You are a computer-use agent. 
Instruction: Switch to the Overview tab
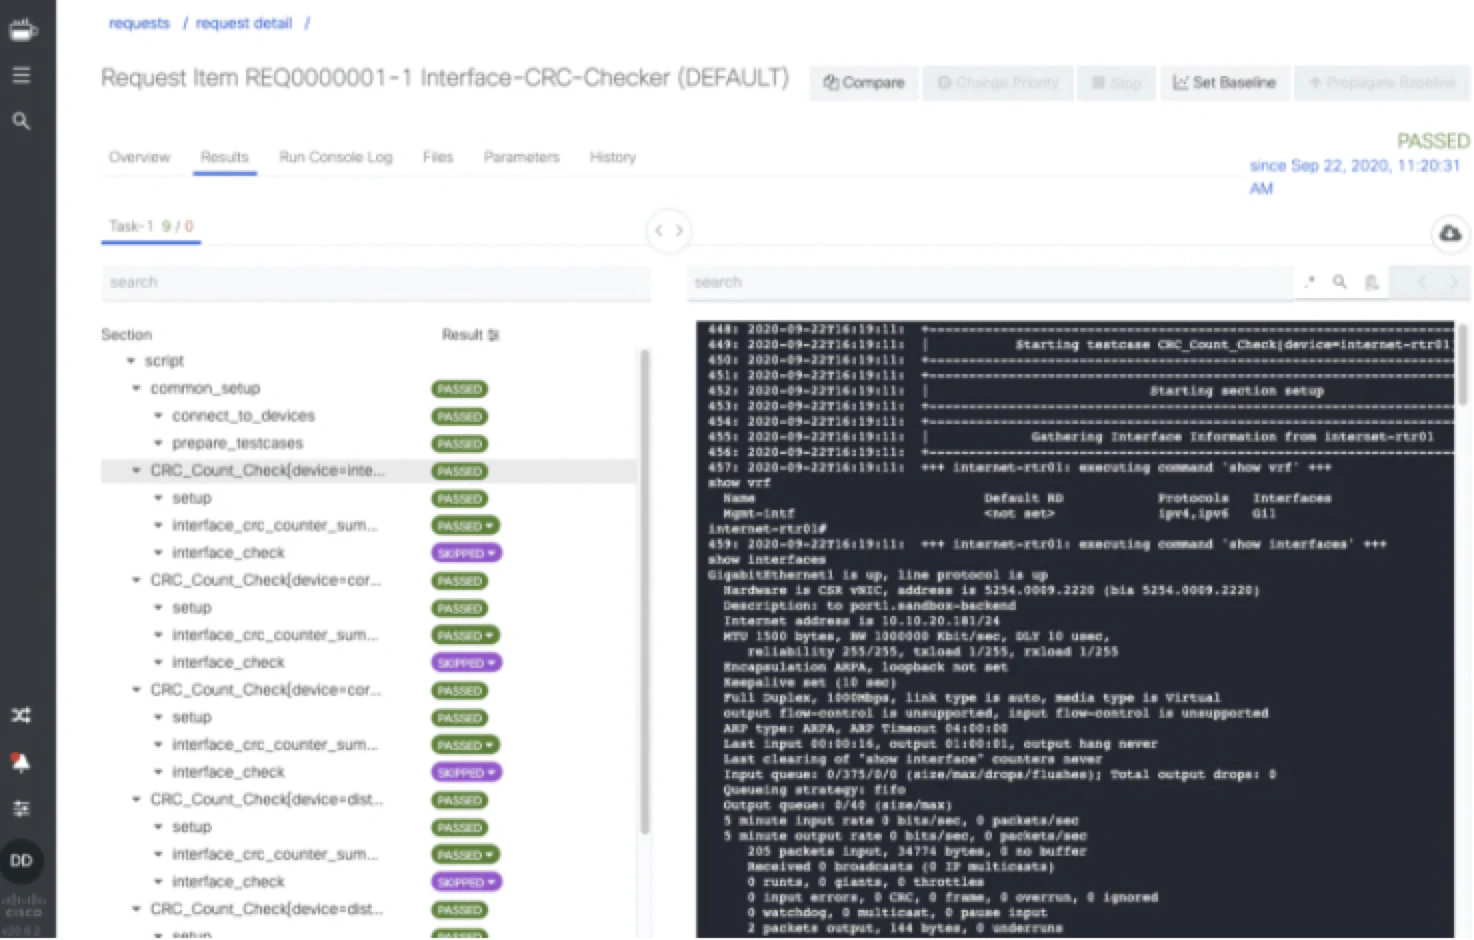pyautogui.click(x=140, y=158)
